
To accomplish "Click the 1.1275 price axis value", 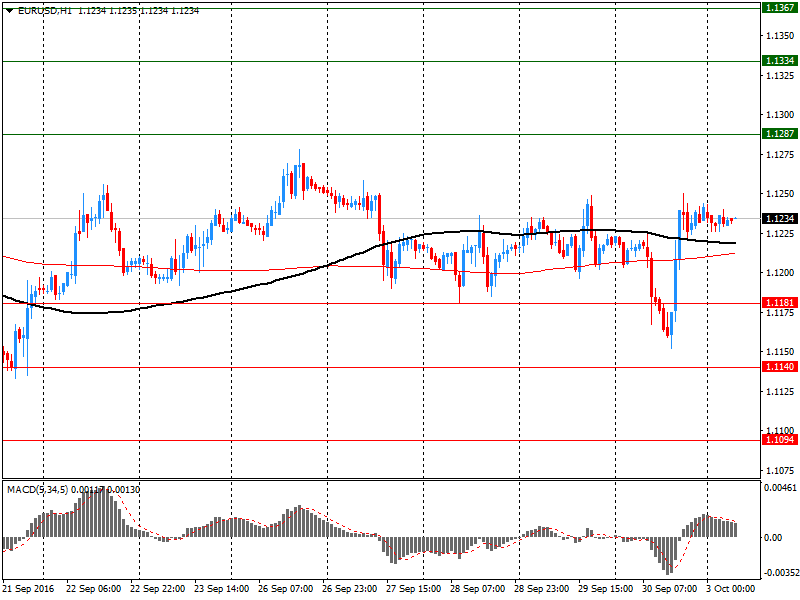I will (780, 155).
